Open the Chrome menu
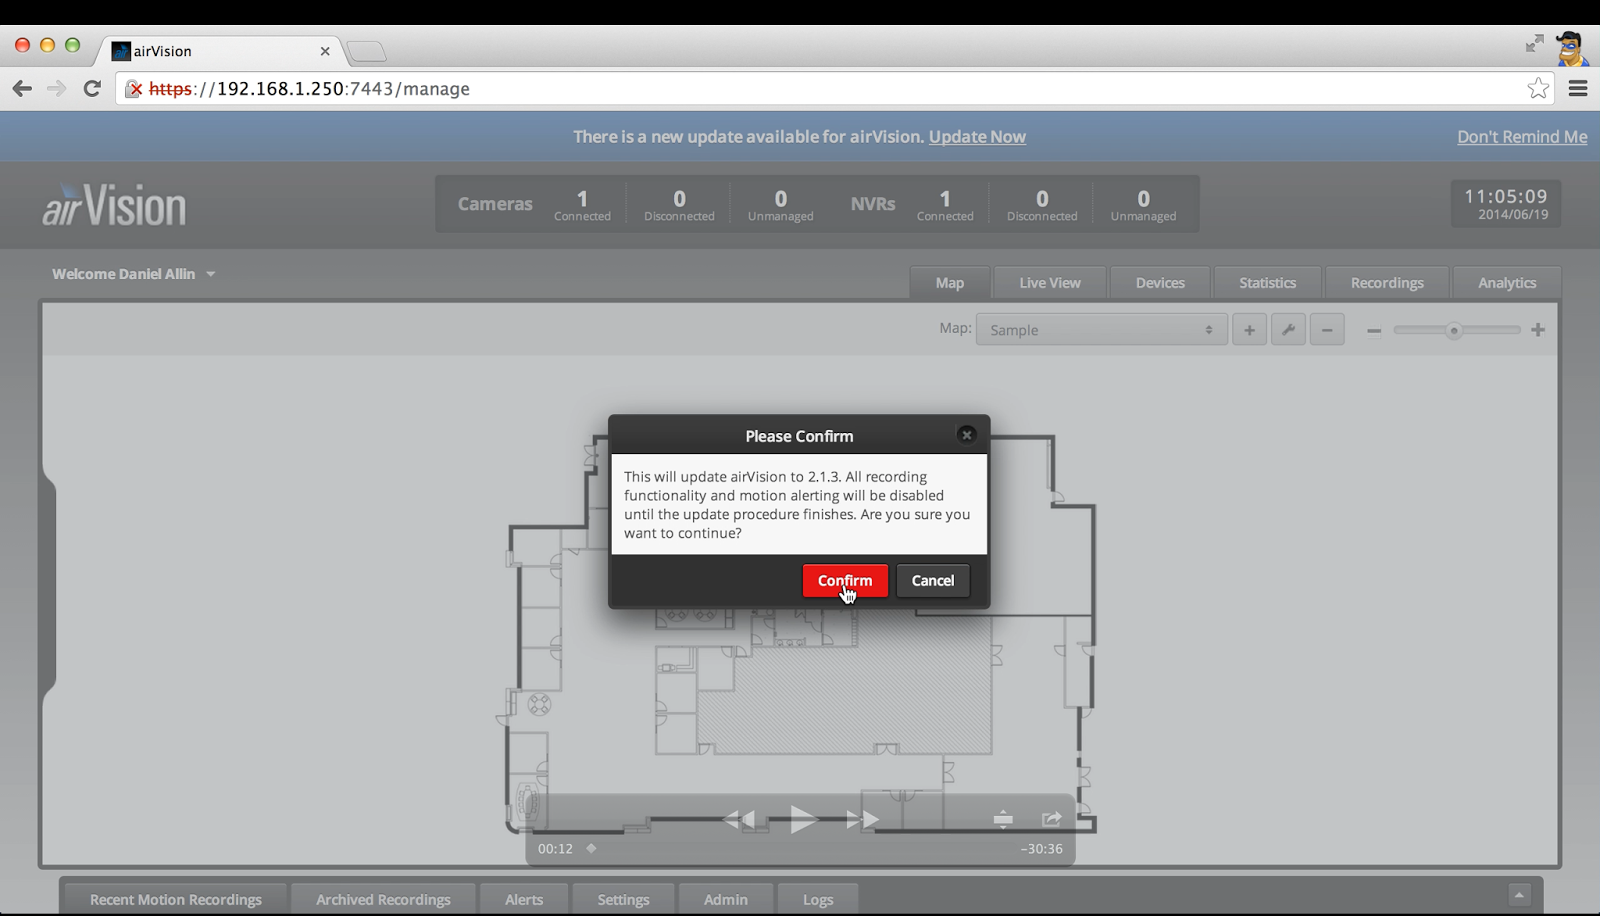Image resolution: width=1600 pixels, height=916 pixels. (x=1578, y=89)
